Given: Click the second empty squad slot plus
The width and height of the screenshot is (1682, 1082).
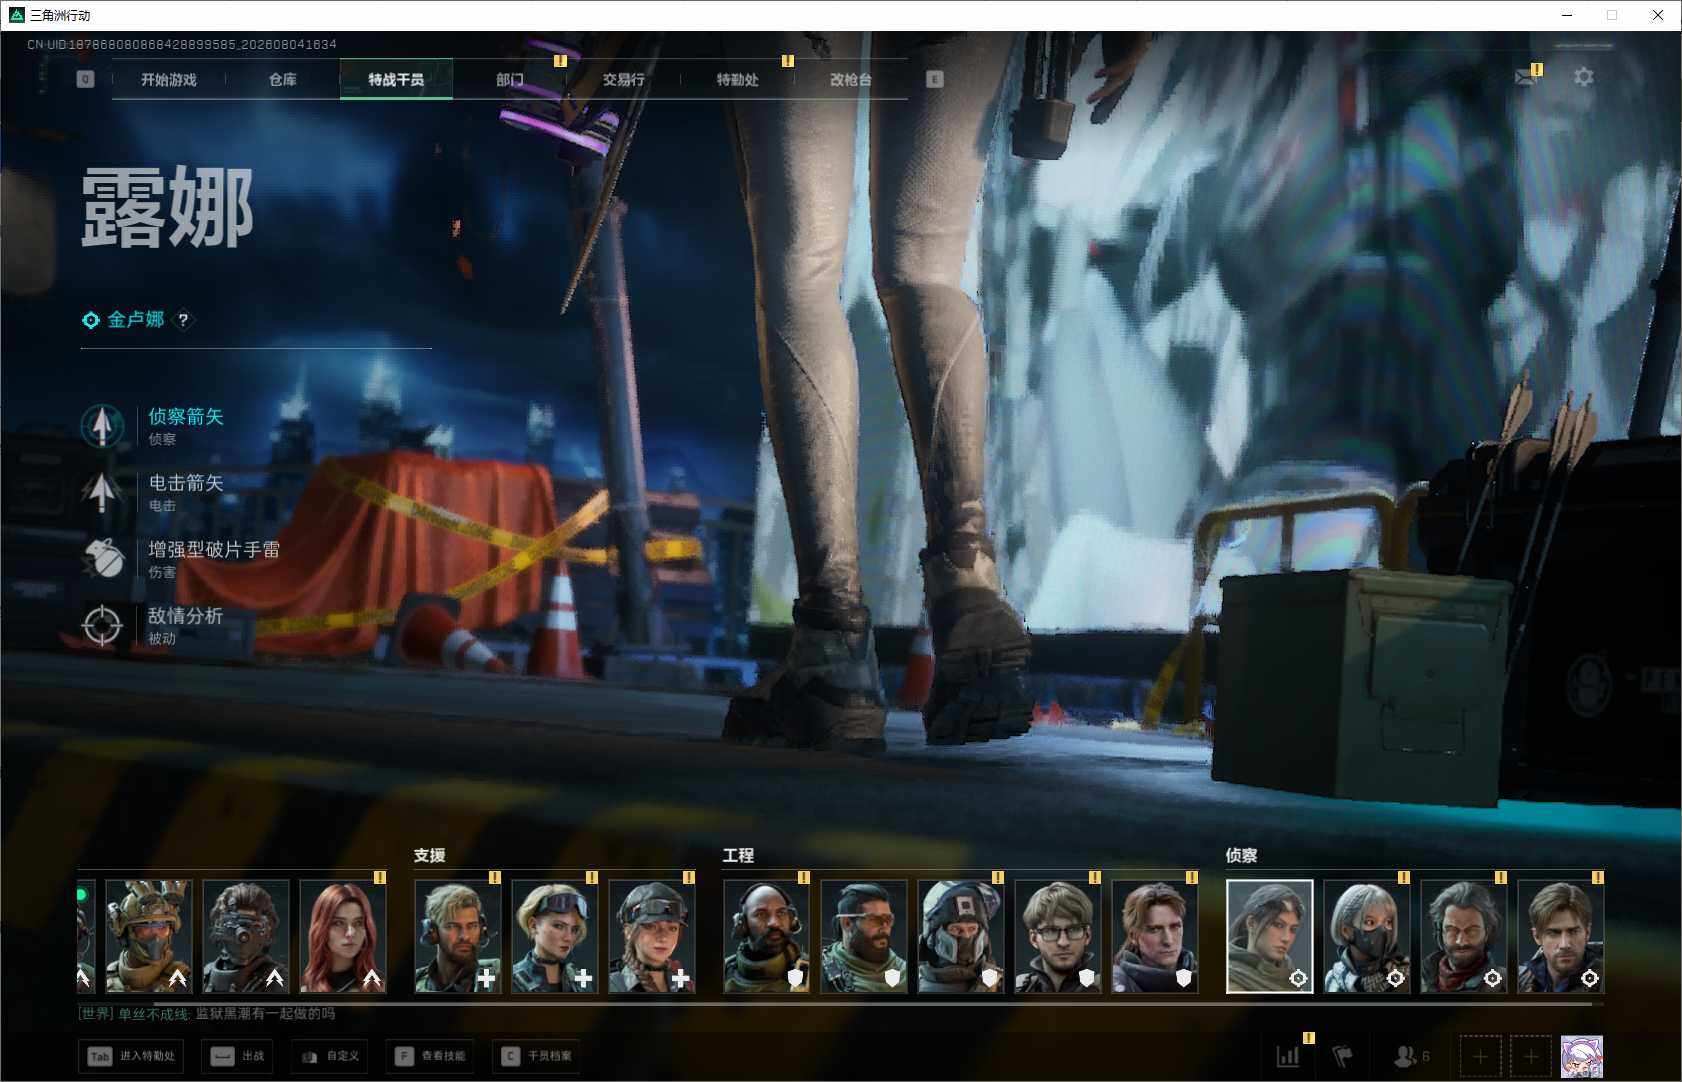Looking at the screenshot, I should tap(1531, 1056).
